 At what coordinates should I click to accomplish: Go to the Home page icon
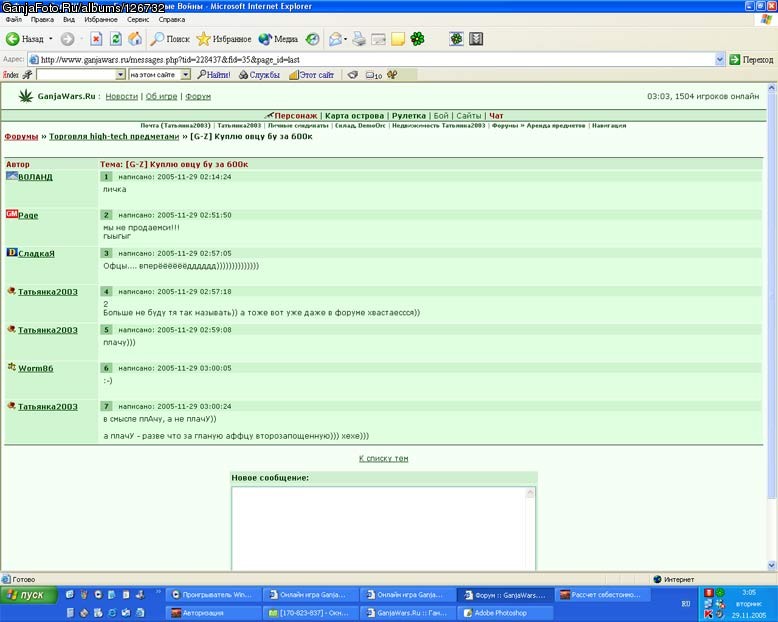click(x=135, y=39)
